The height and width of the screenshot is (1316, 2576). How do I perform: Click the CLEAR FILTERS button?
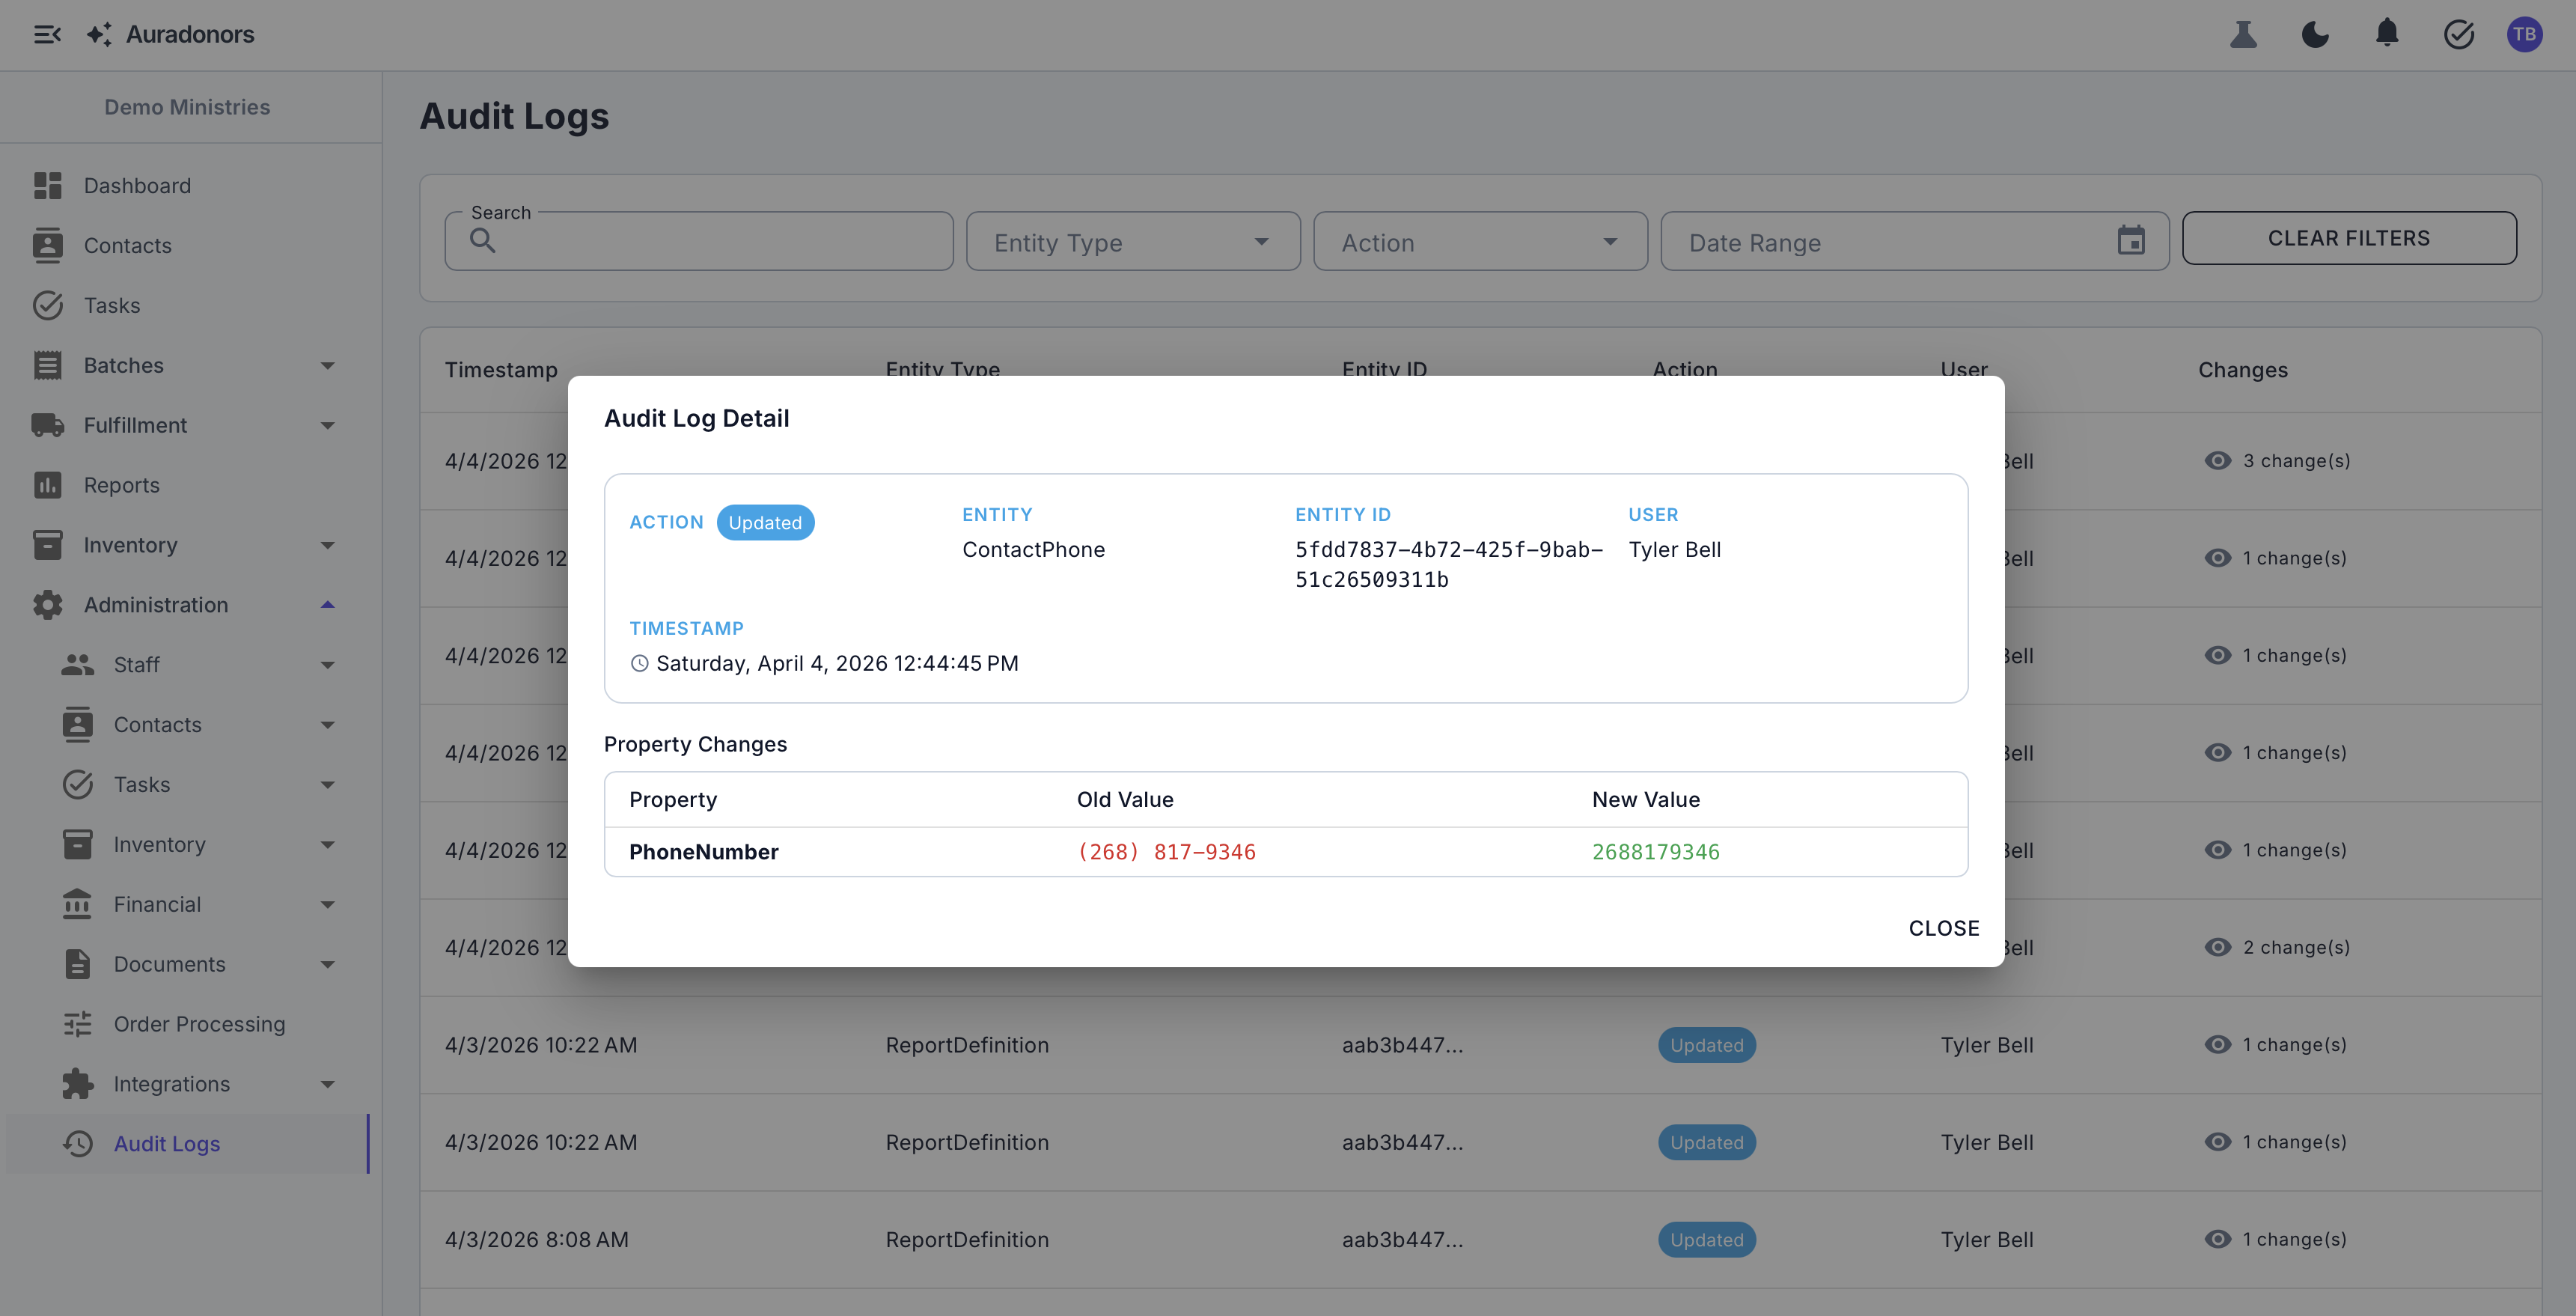point(2349,238)
